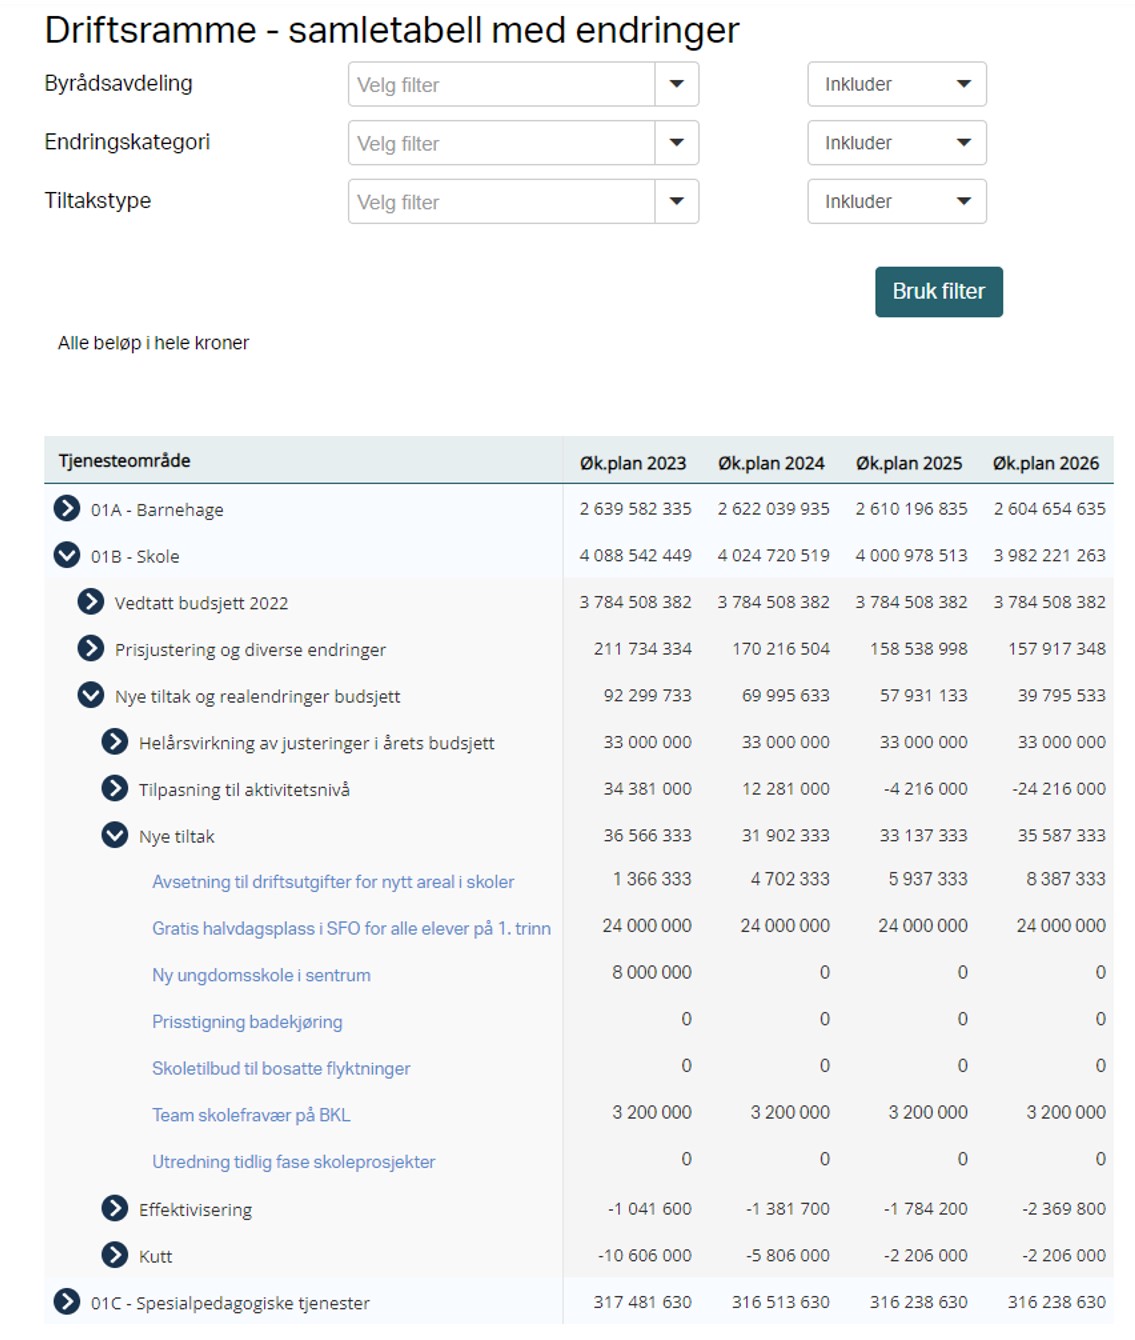Expand Vedtatt budsjett 2022 chevron icon
1135x1340 pixels.
(91, 602)
